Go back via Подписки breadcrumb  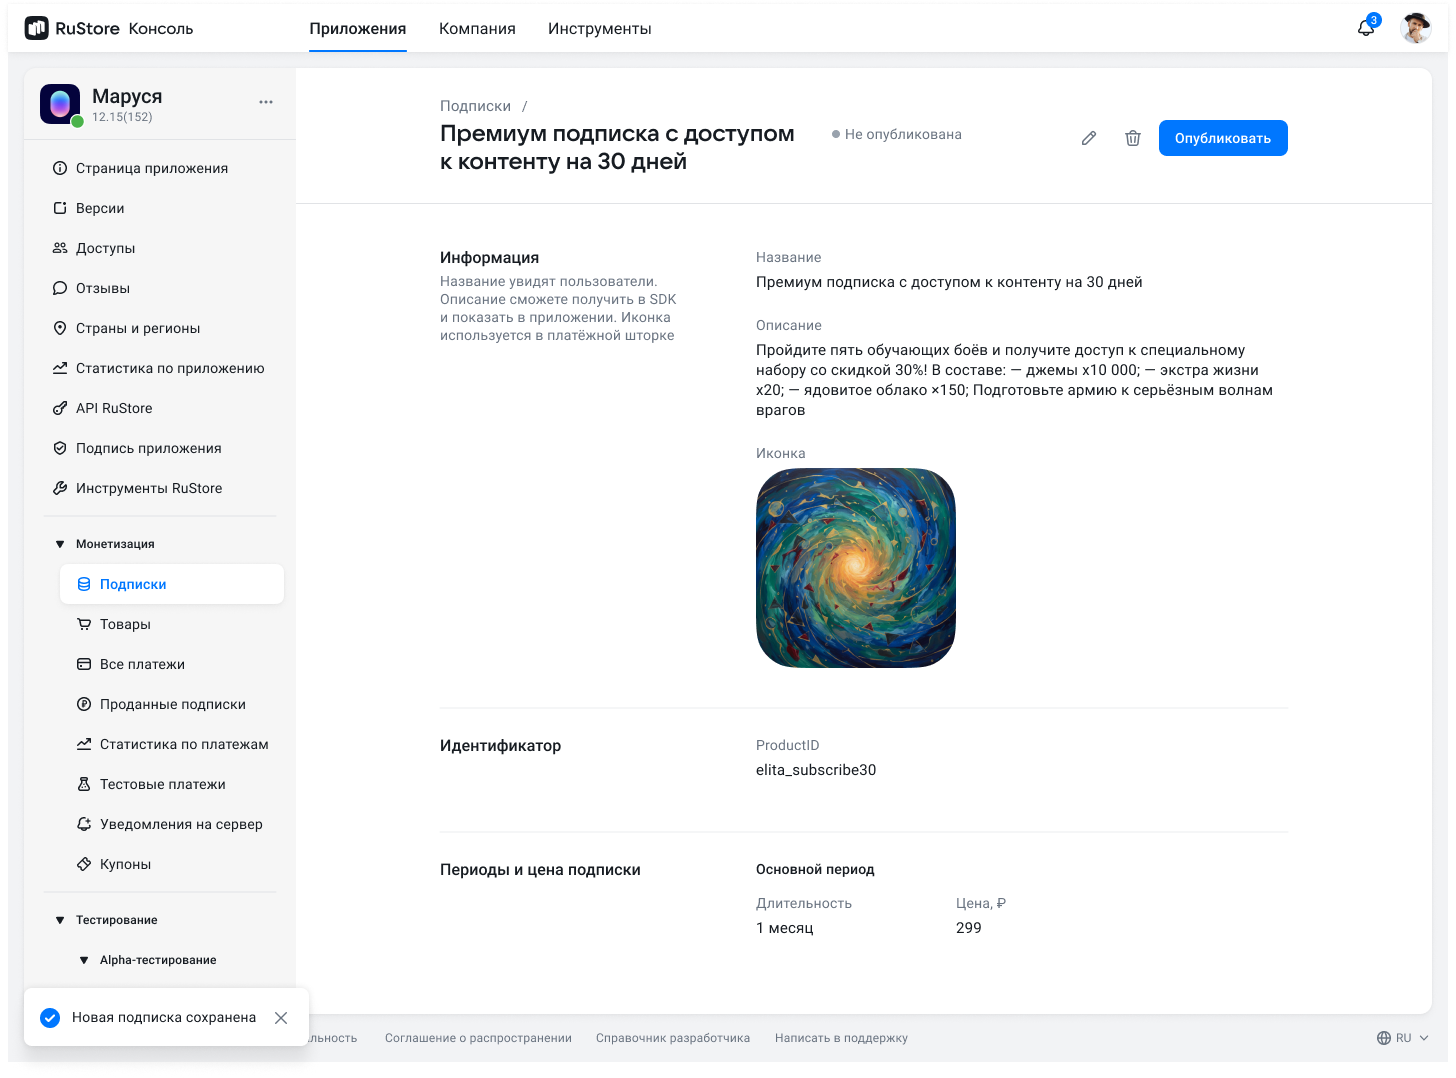coord(475,106)
